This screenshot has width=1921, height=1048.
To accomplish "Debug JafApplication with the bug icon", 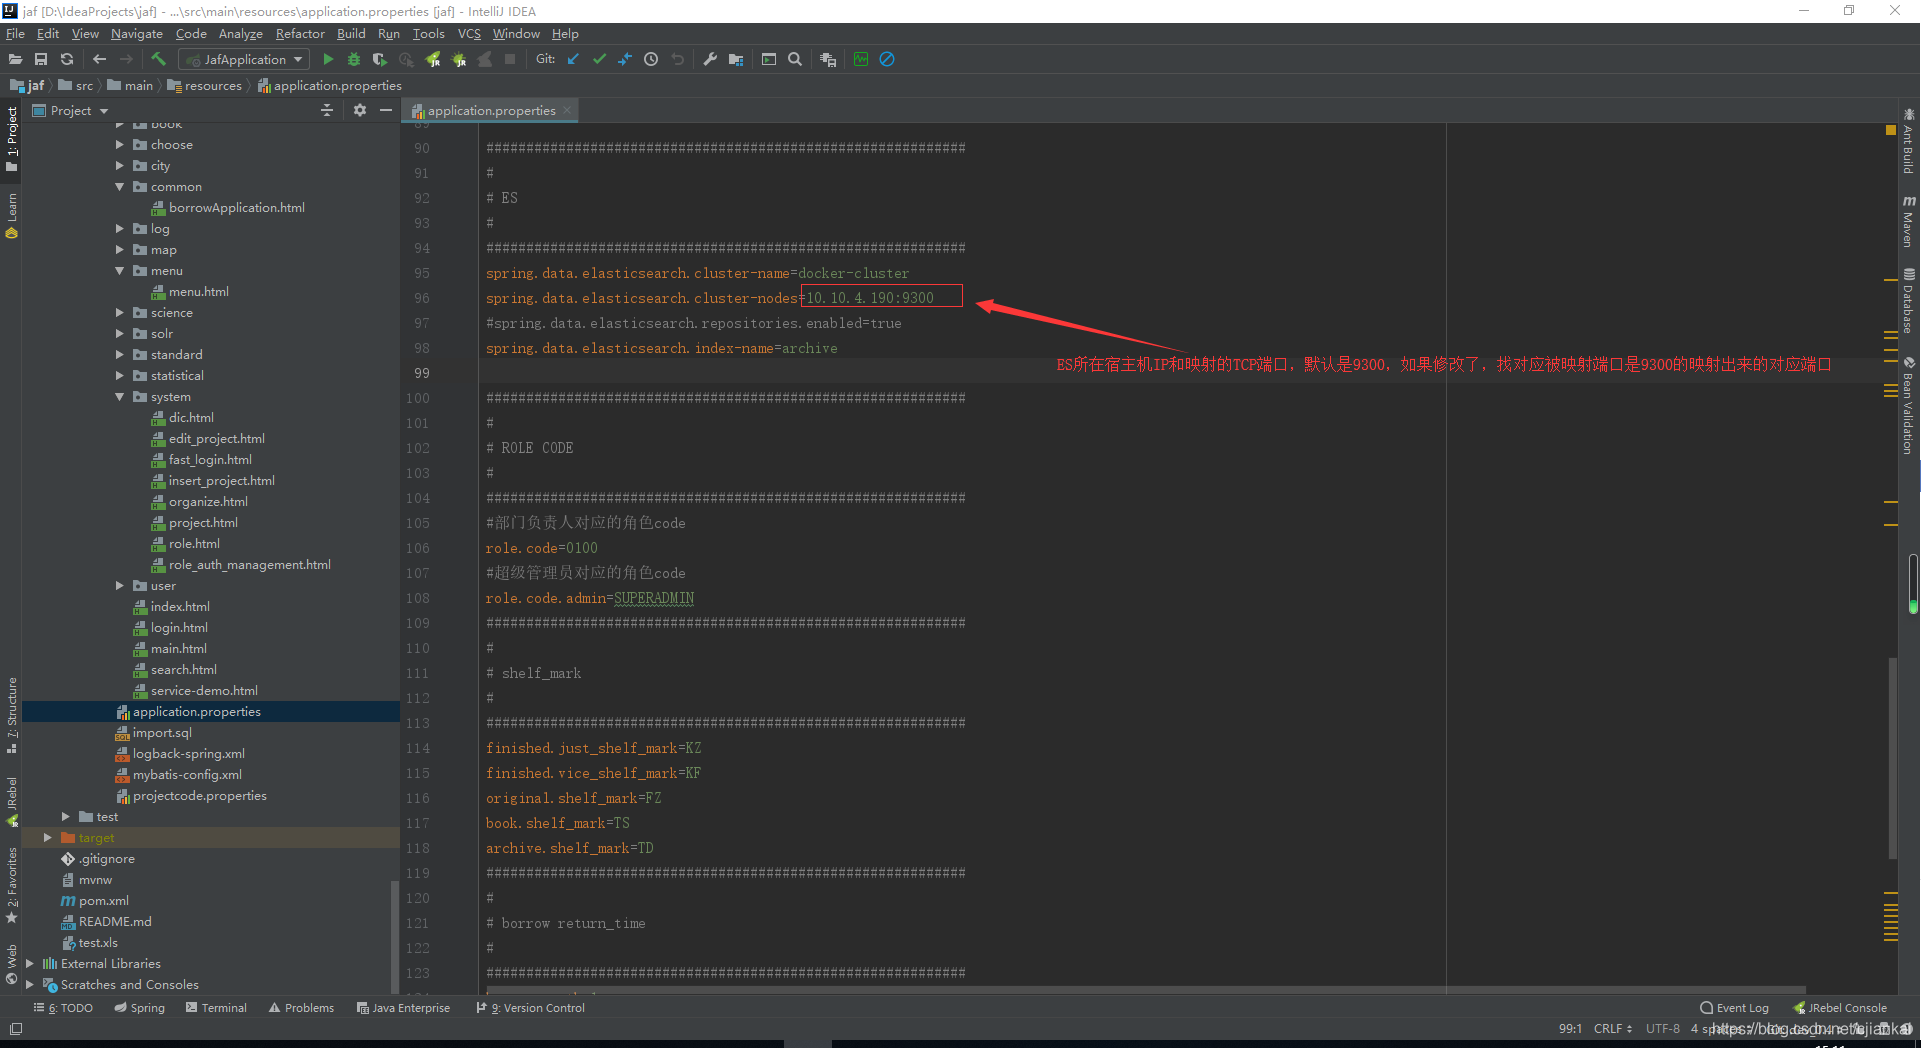I will click(x=354, y=60).
